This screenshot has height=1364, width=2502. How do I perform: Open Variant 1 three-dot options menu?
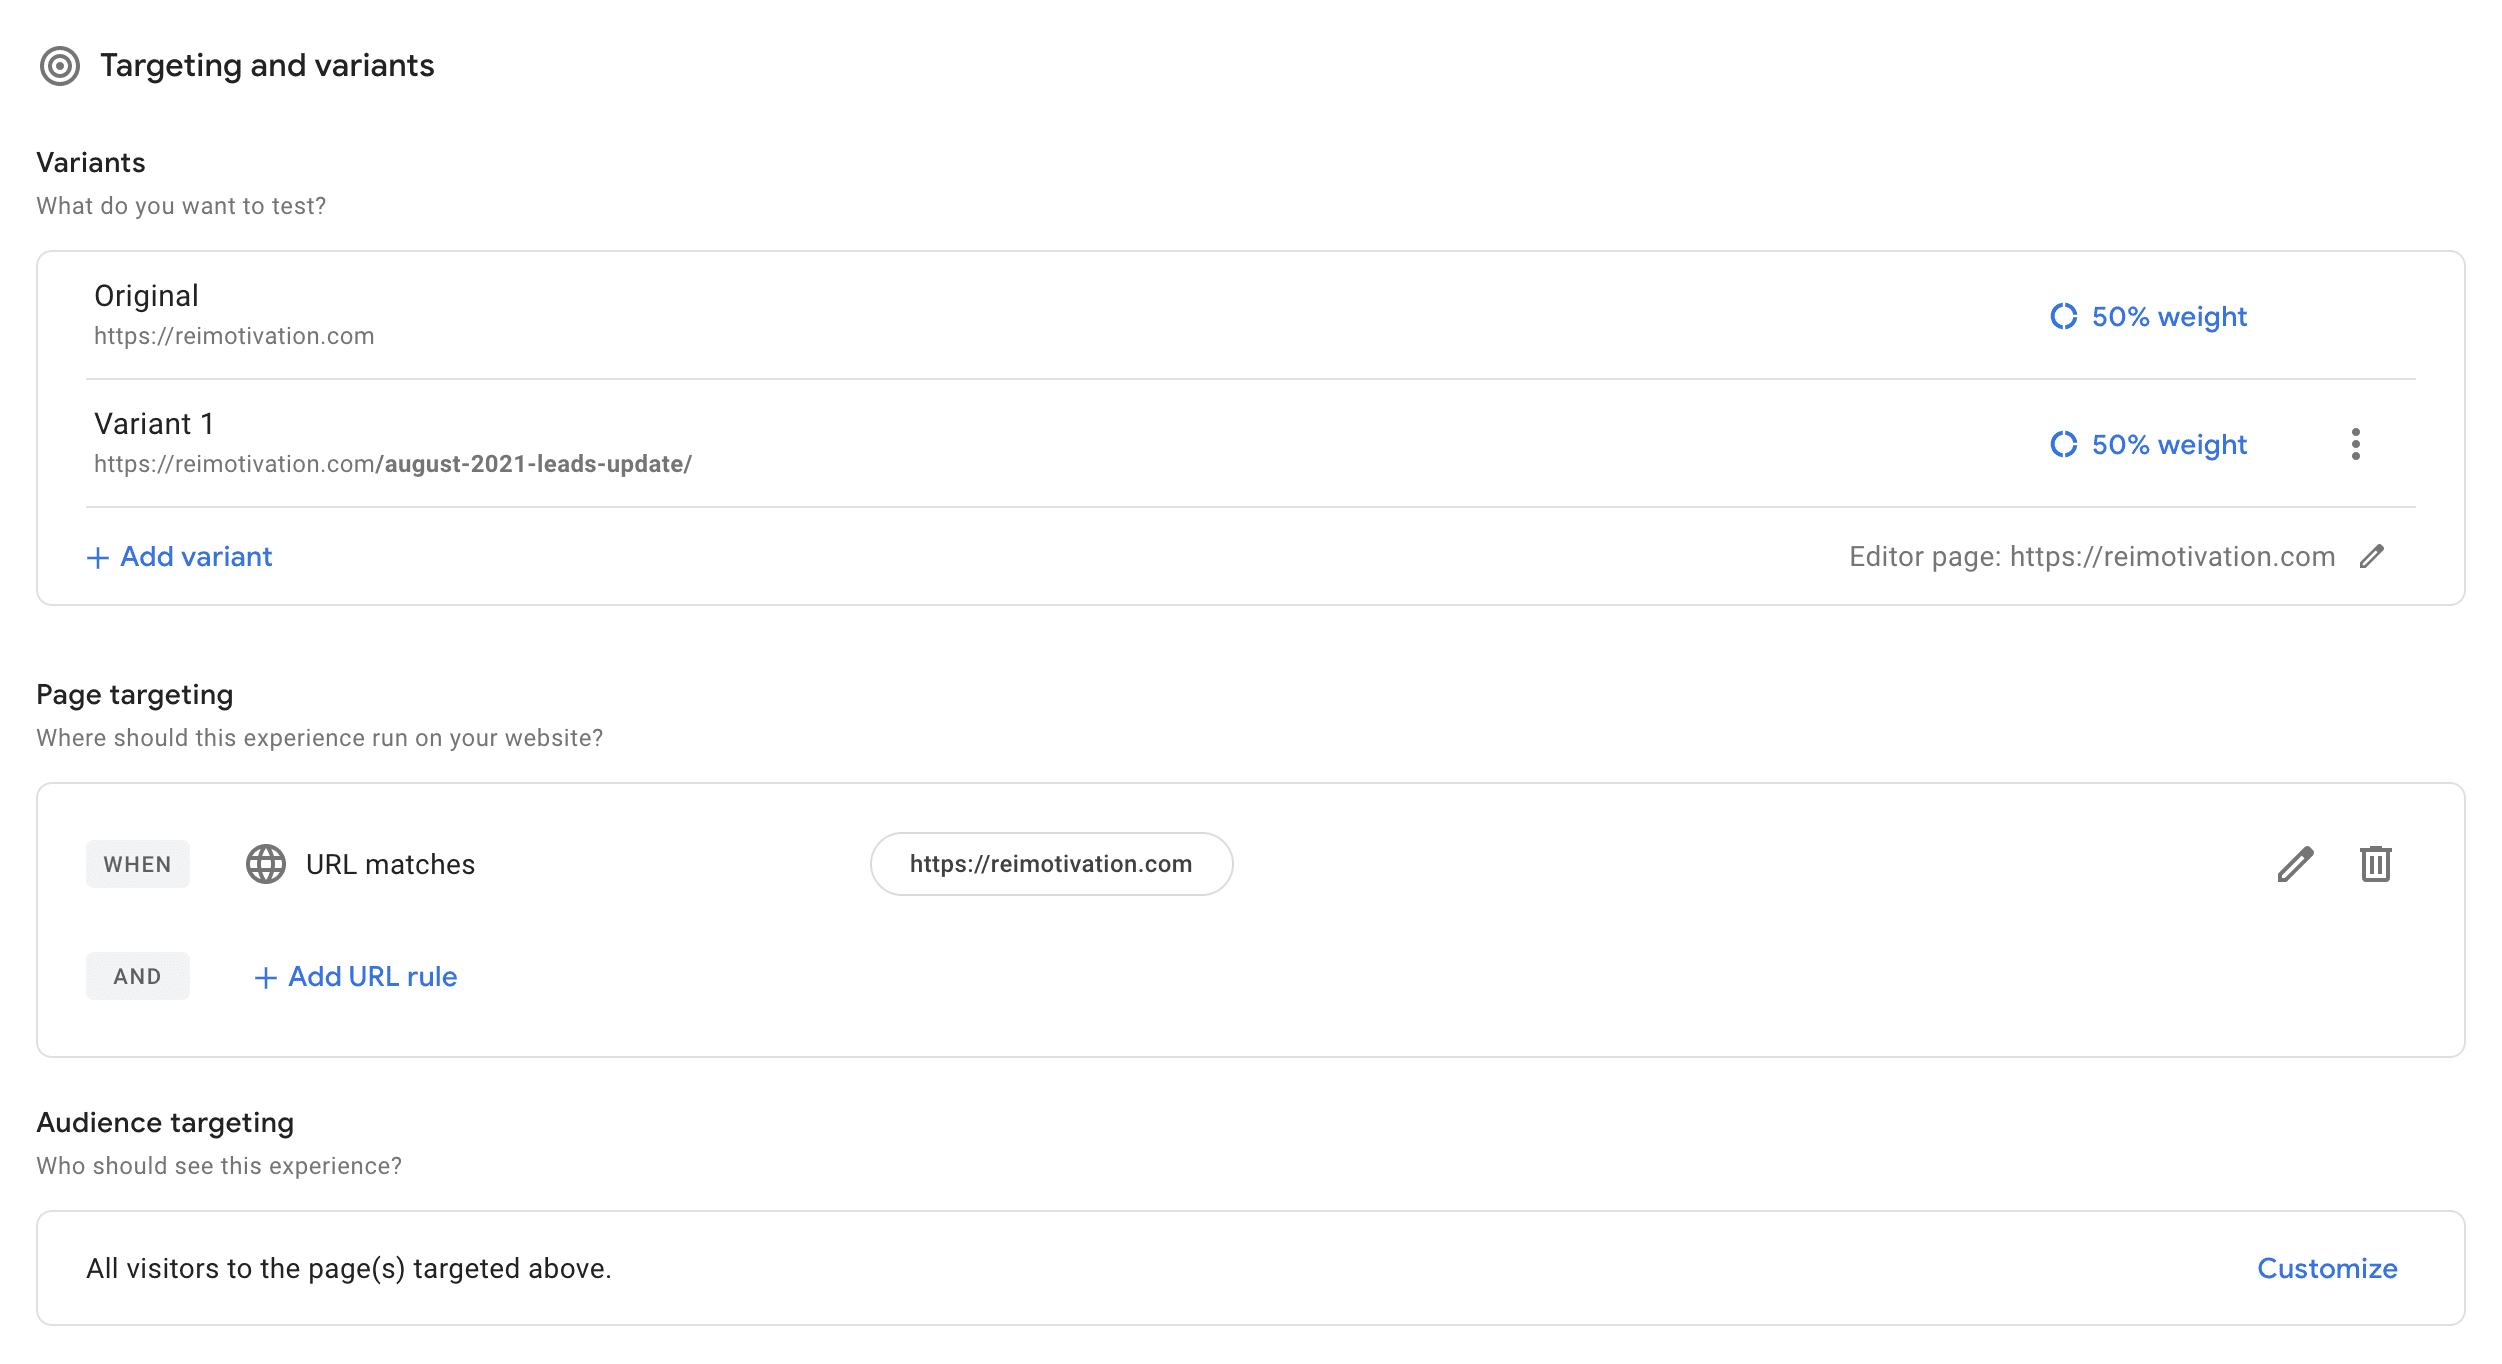pos(2355,444)
